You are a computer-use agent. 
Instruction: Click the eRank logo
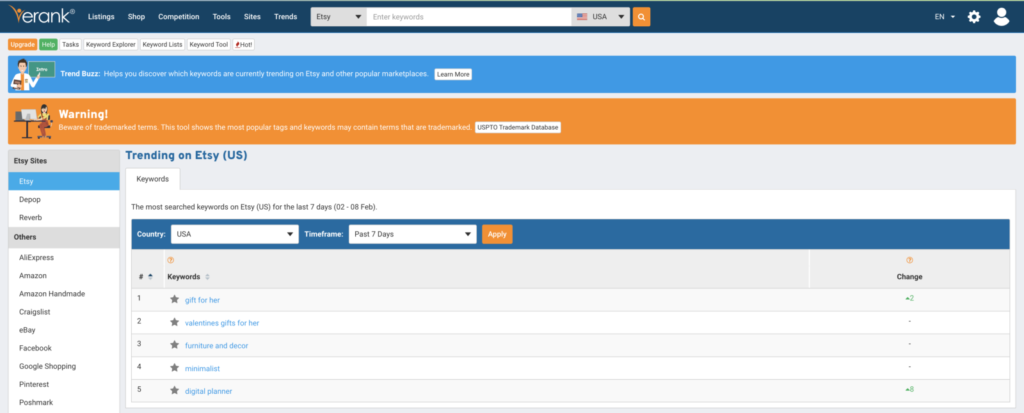pos(42,16)
